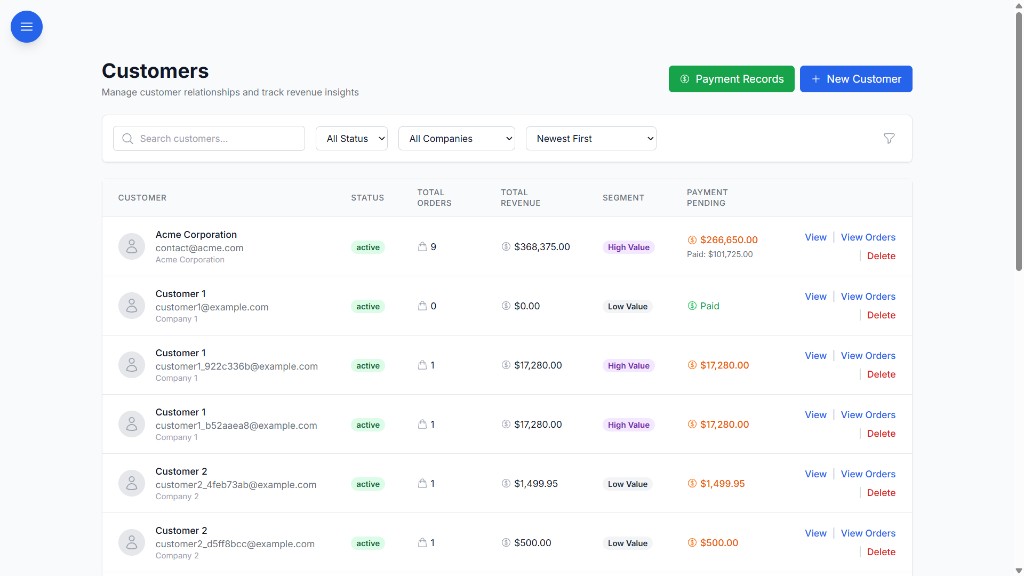This screenshot has width=1024, height=576.
Task: View customer customer2_d5ff8bcc@example.com
Action: pos(815,534)
